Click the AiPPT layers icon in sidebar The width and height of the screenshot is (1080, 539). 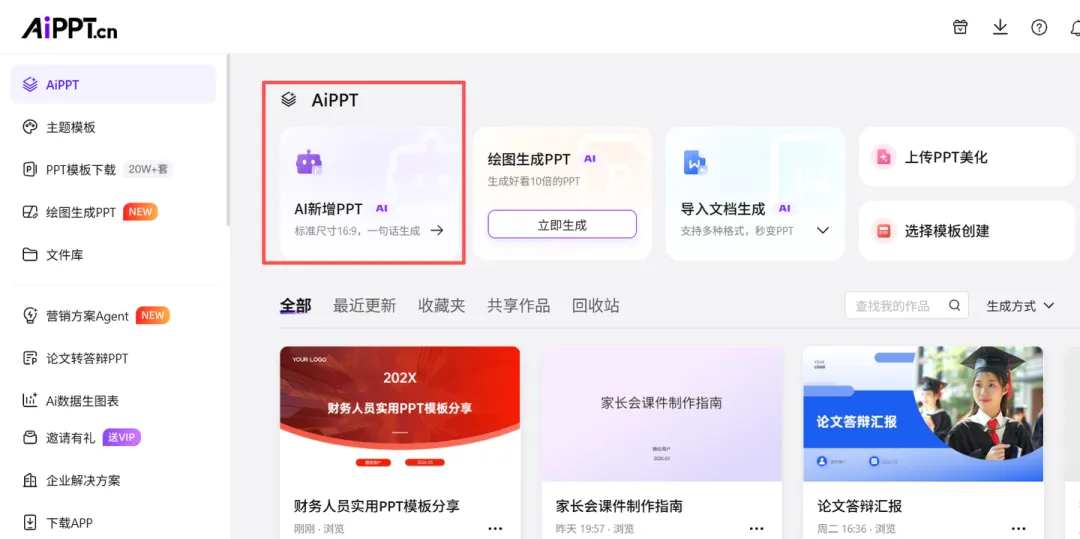pyautogui.click(x=30, y=85)
